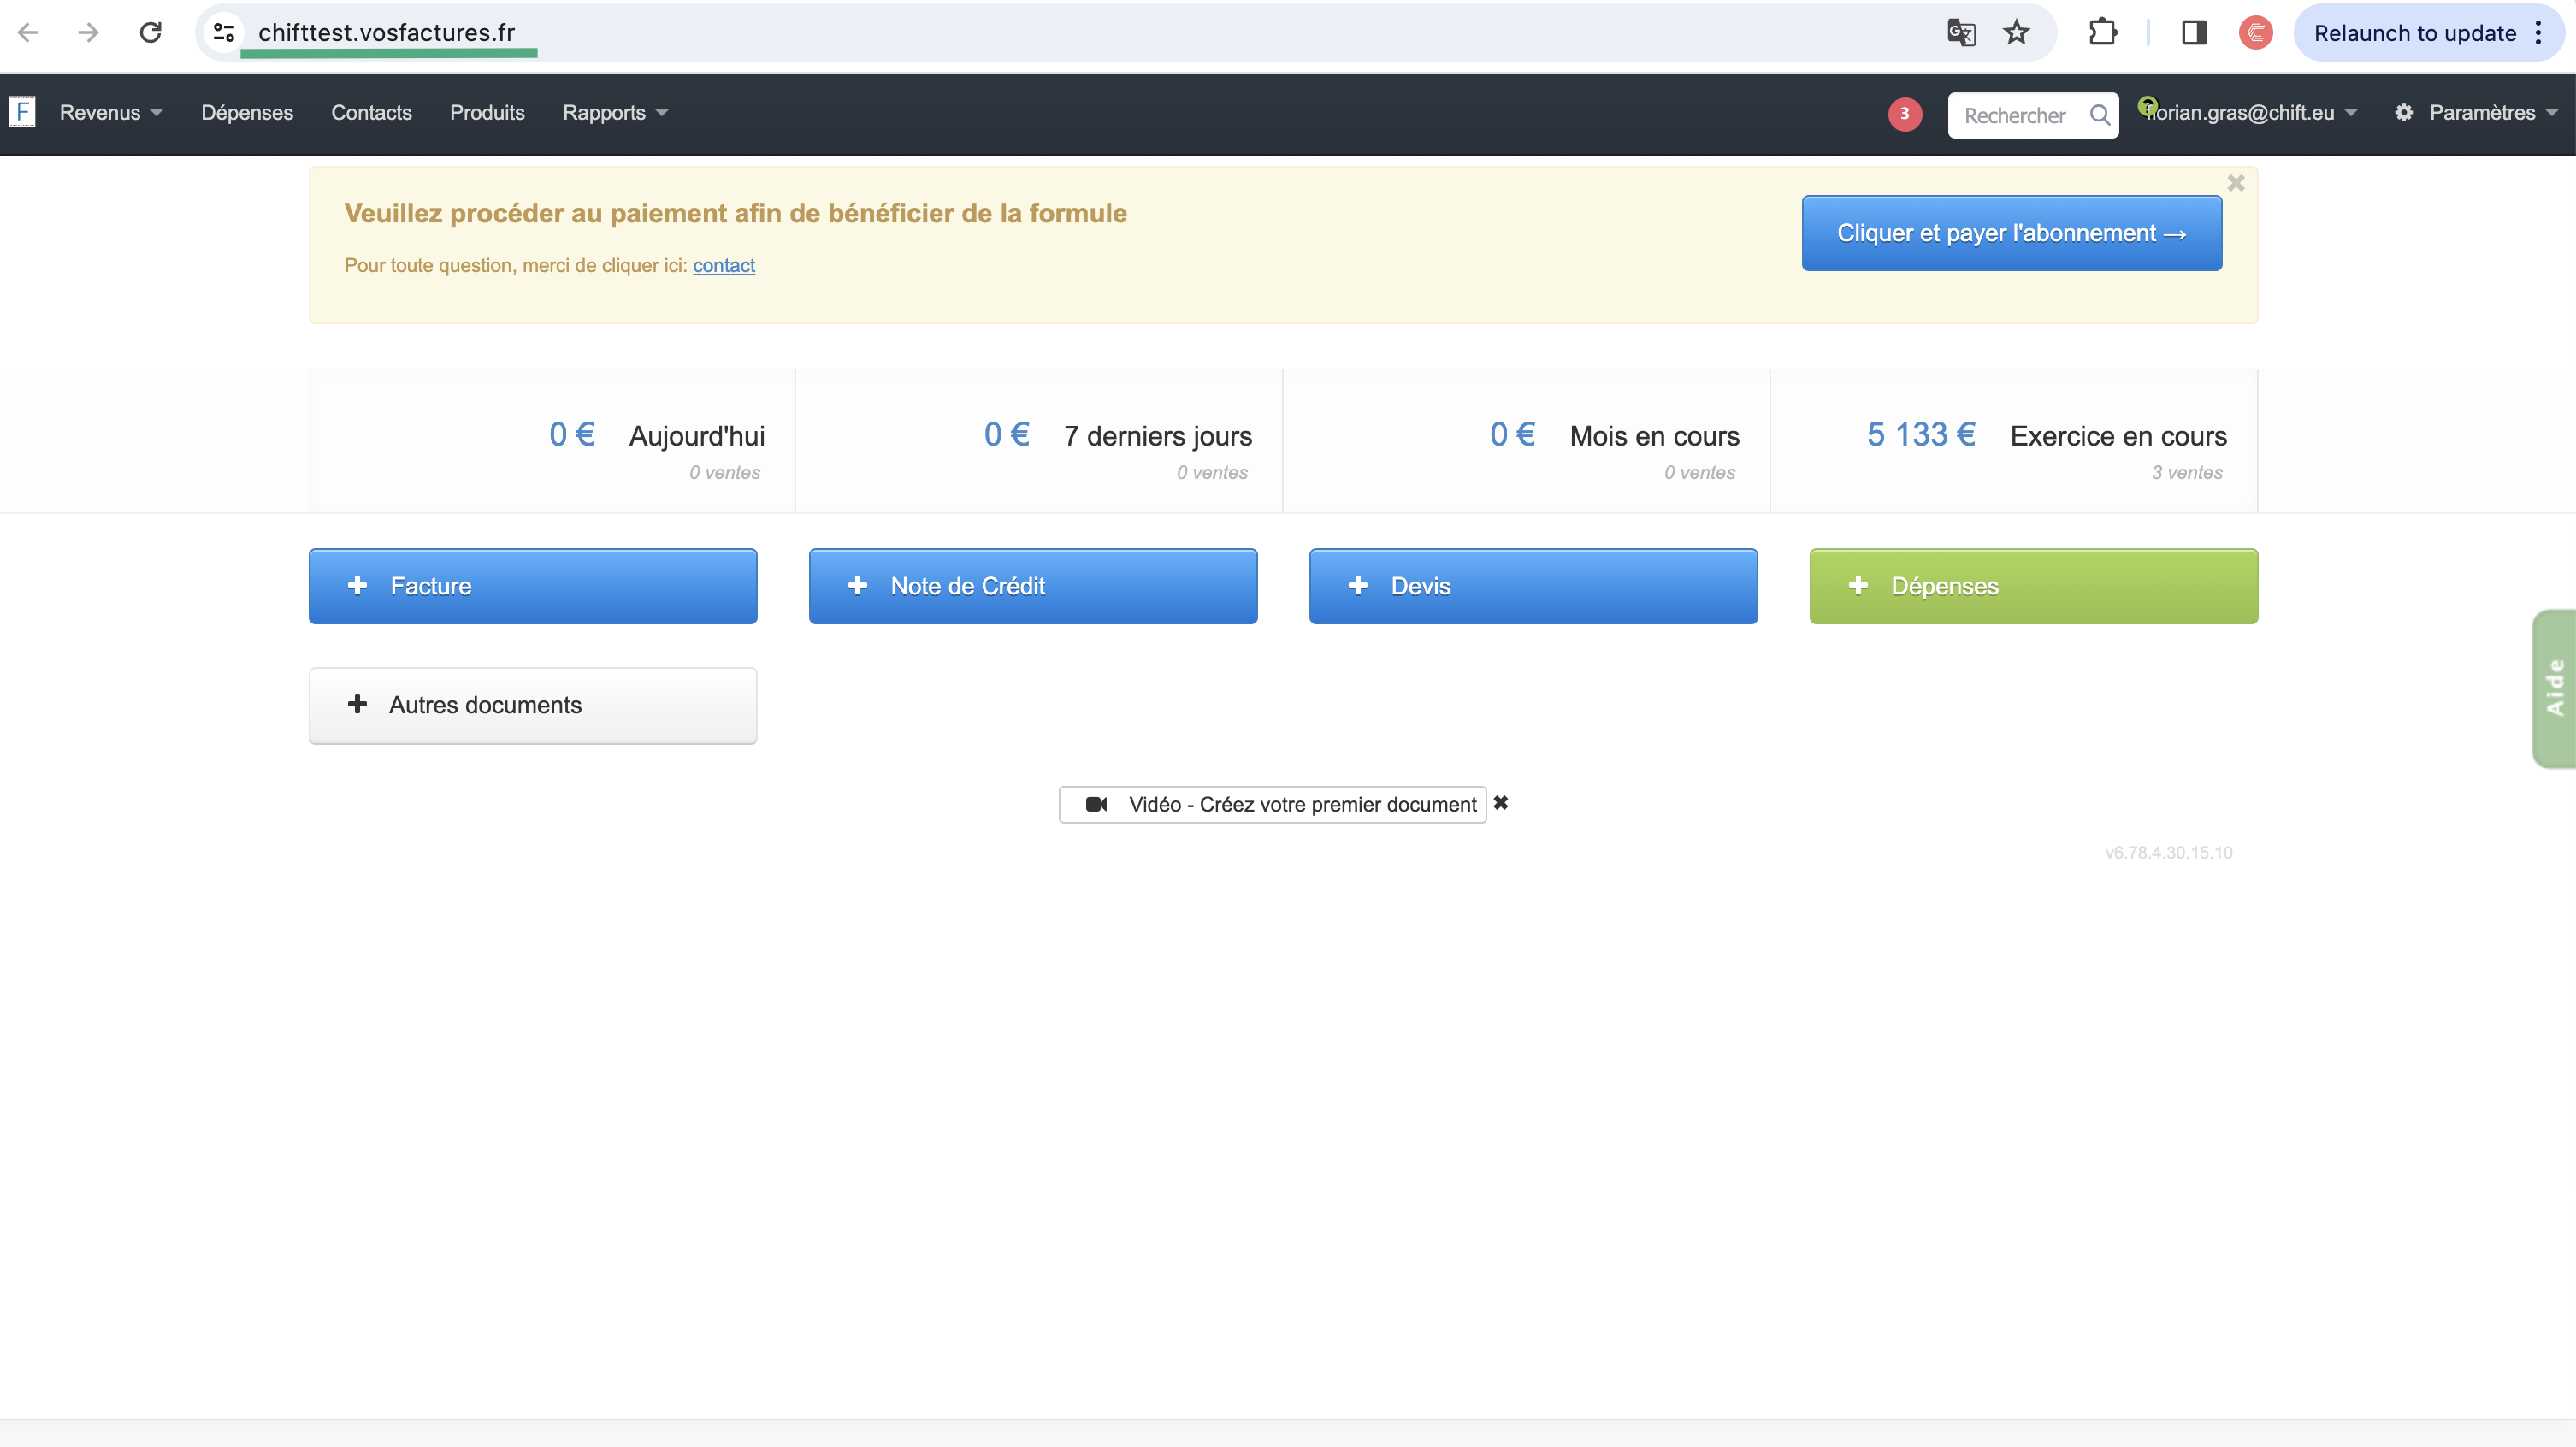Image resolution: width=2576 pixels, height=1447 pixels.
Task: Toggle the browser side panel icon
Action: (x=2194, y=33)
